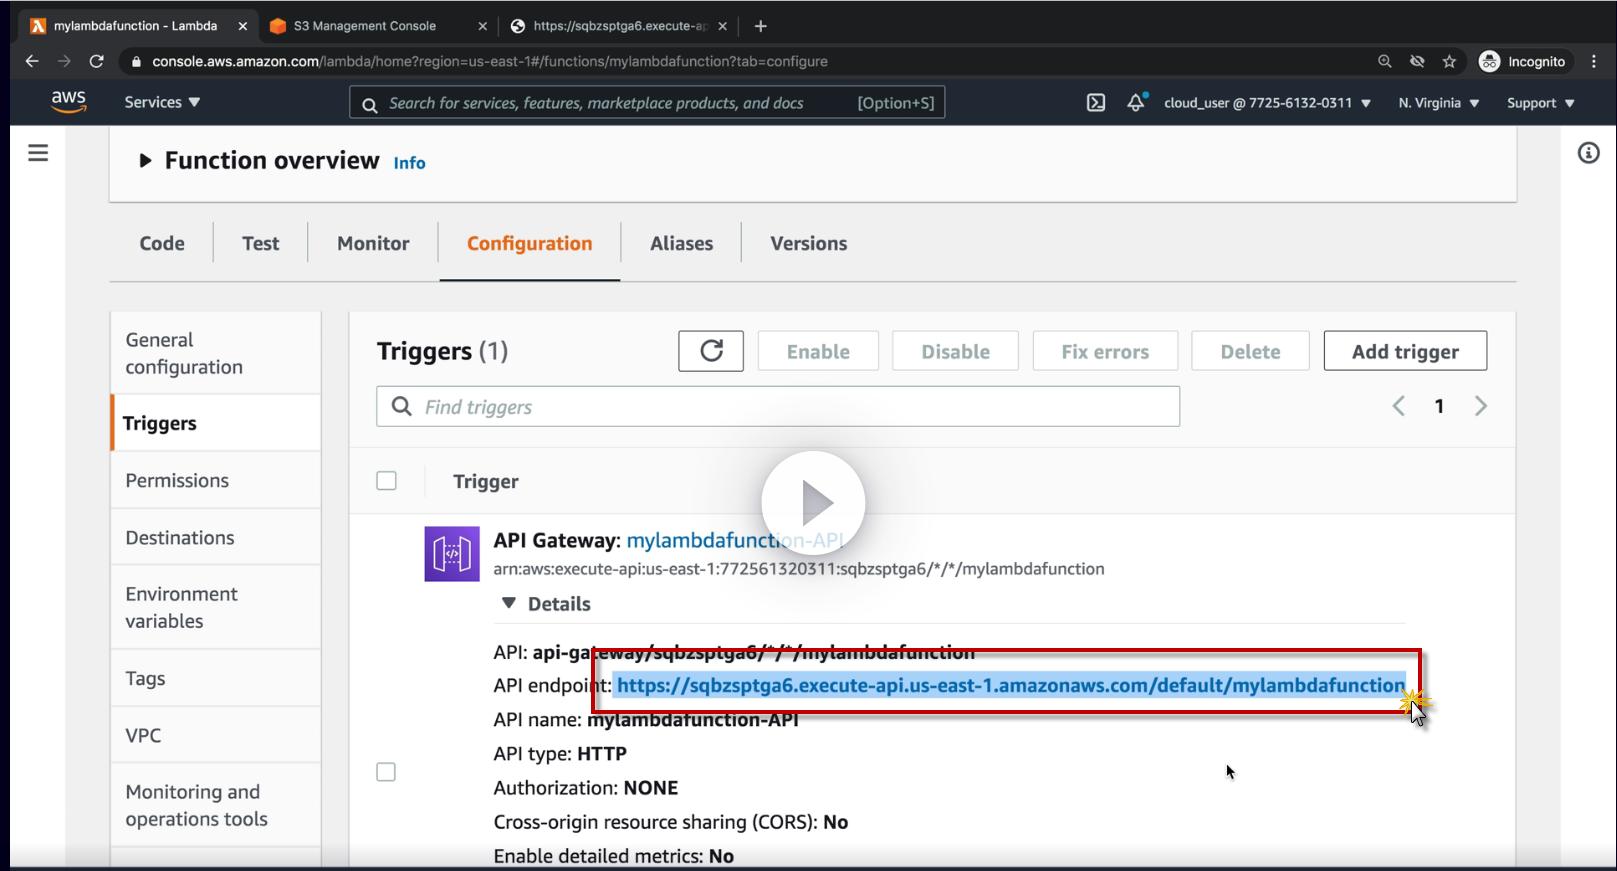This screenshot has height=871, width=1617.
Task: Click the Delete button
Action: [x=1250, y=351]
